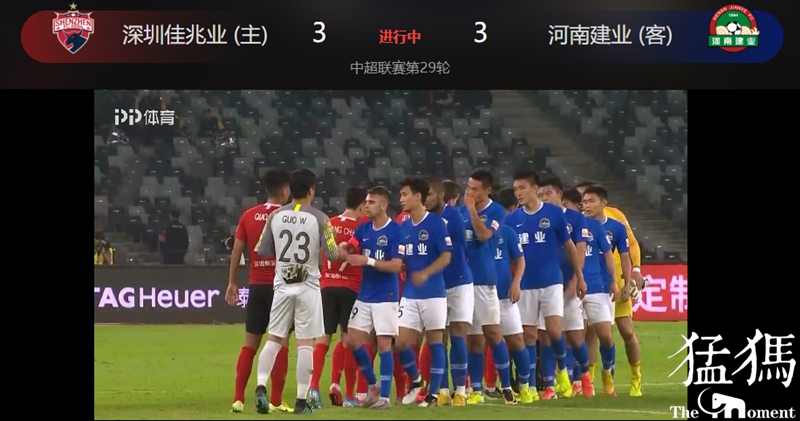Click the match video frame center
This screenshot has width=800, height=421.
pos(390,255)
